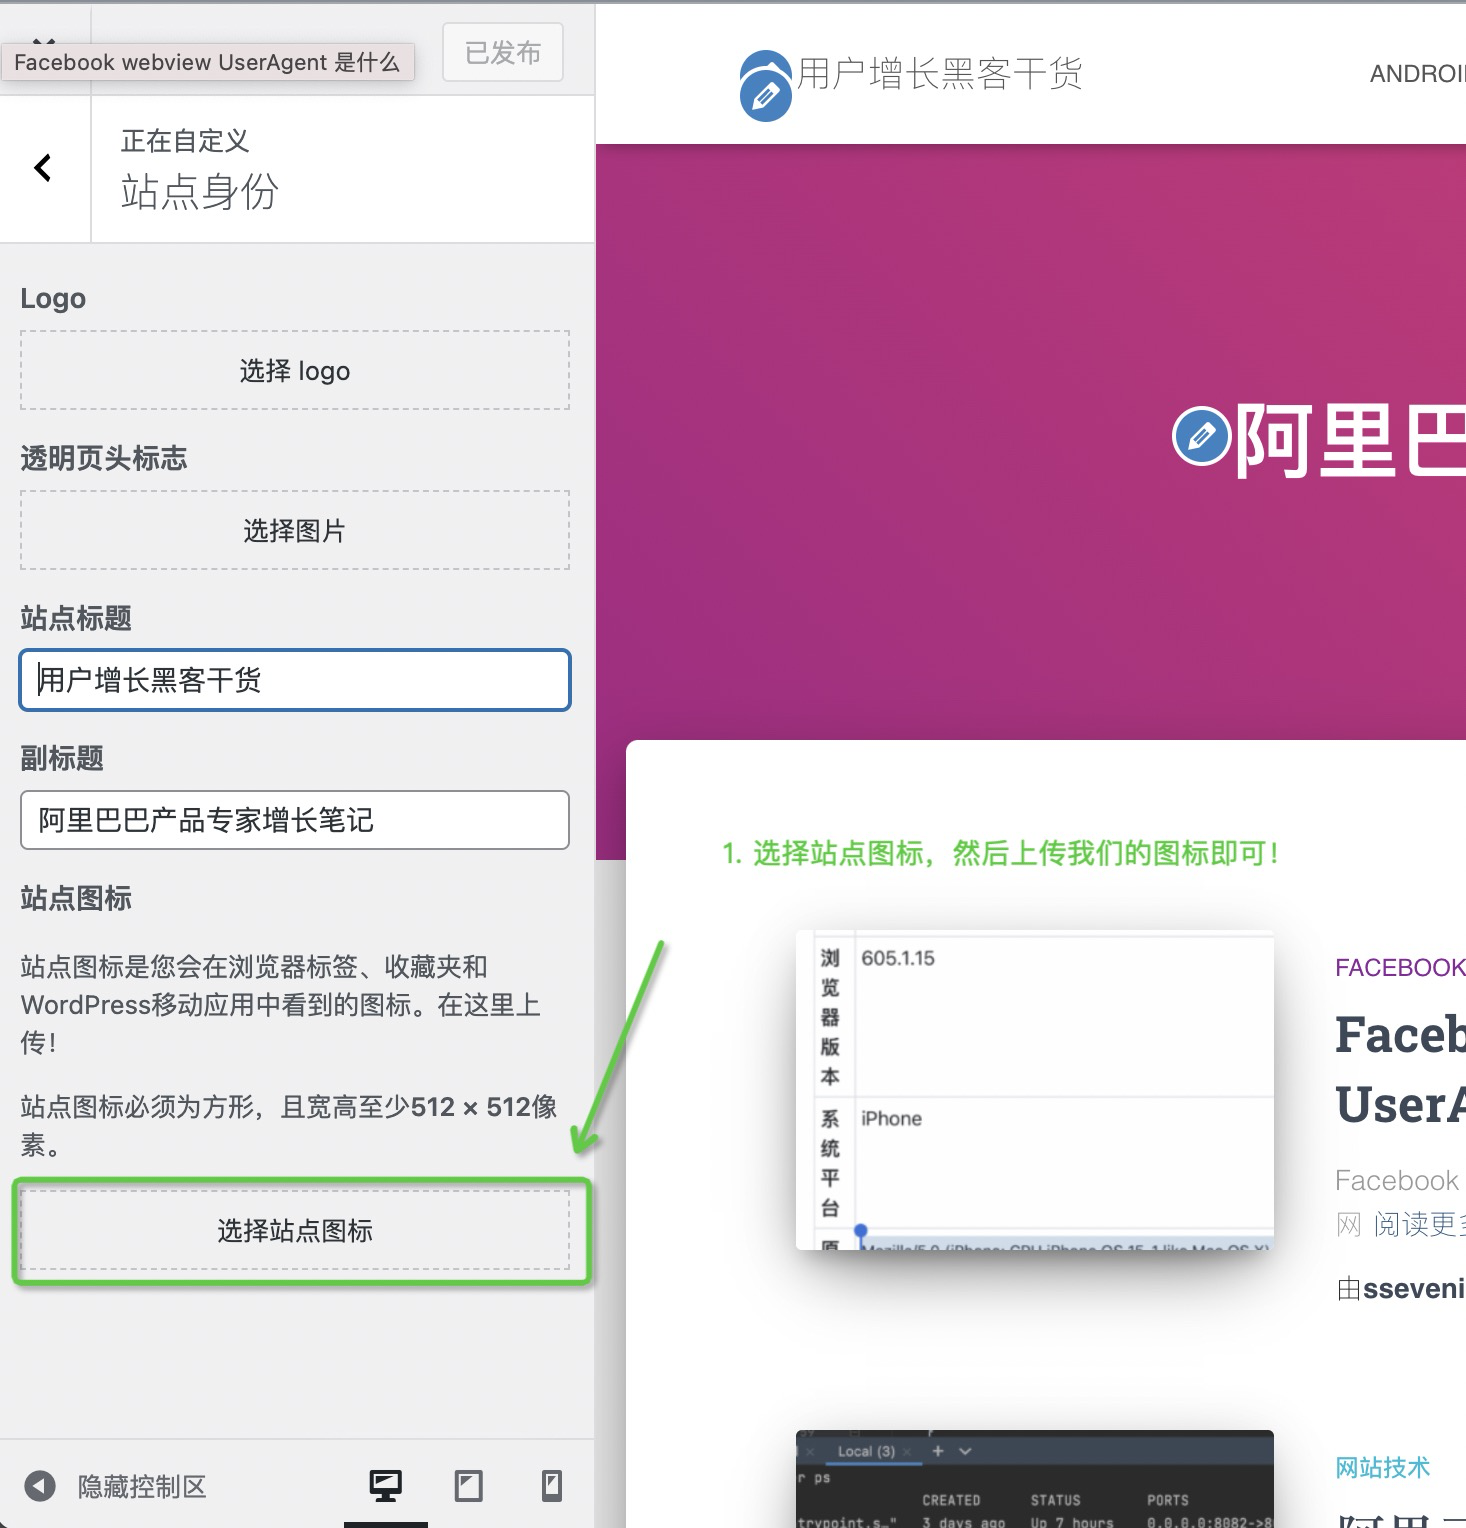Open the Facebook UserAgent post thumbnail

pyautogui.click(x=1035, y=1090)
